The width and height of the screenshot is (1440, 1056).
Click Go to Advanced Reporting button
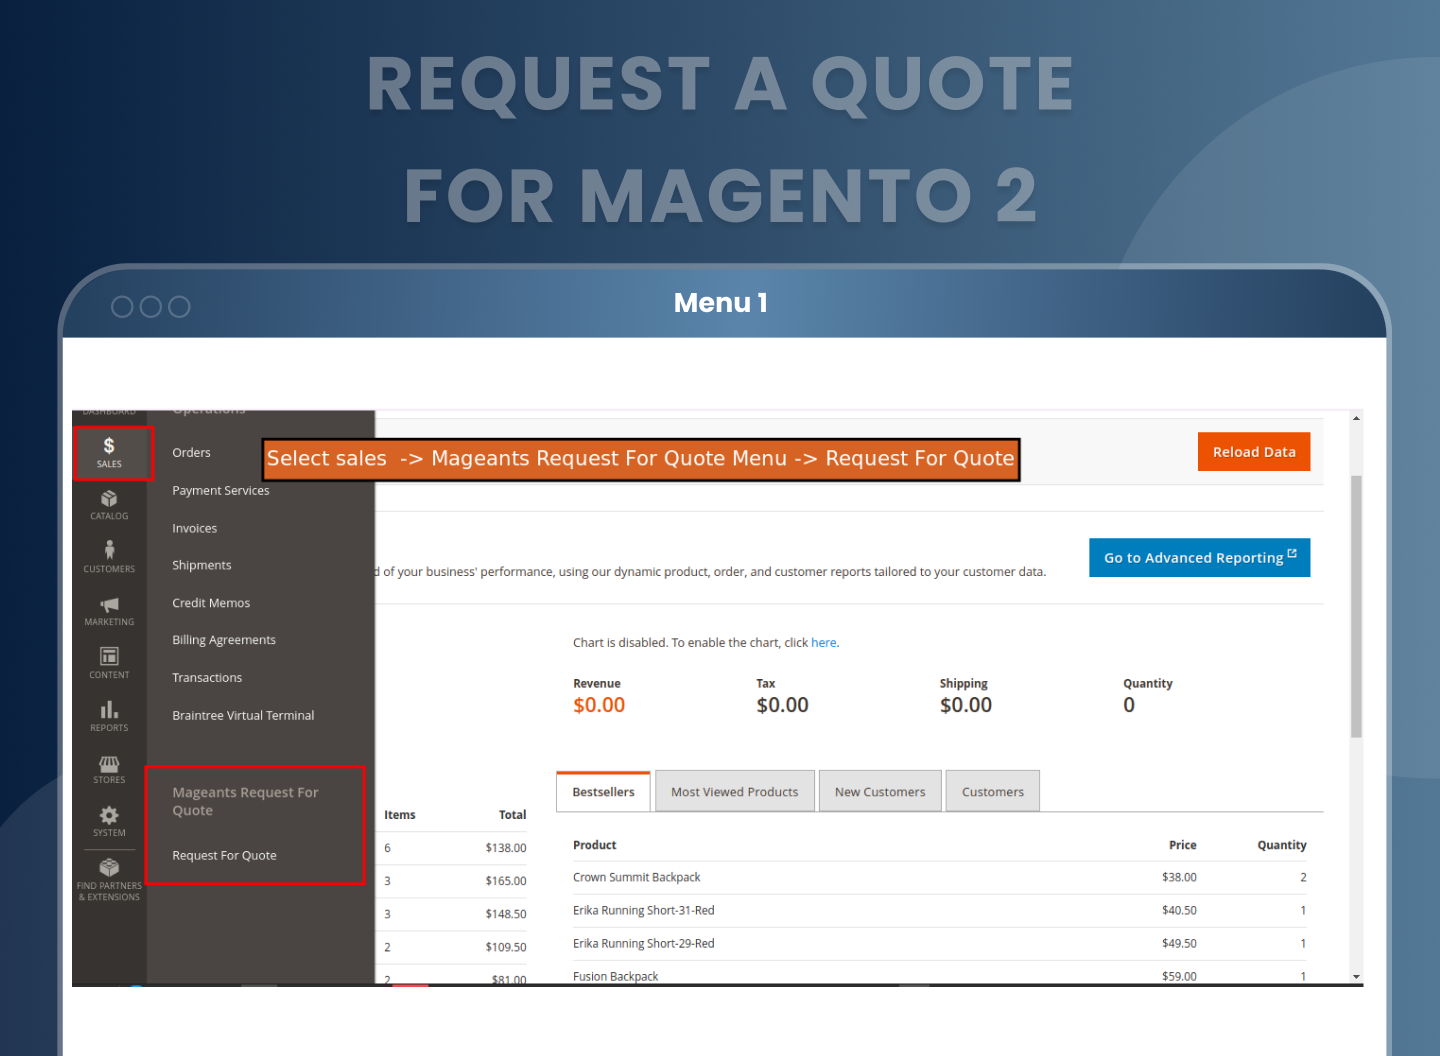1199,558
